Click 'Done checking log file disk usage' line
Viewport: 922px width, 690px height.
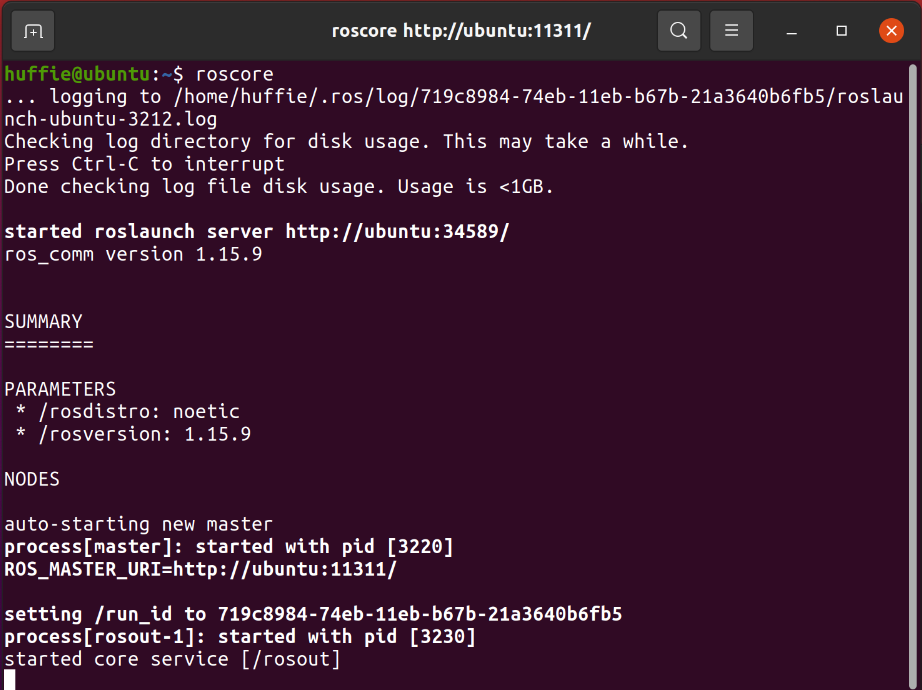point(279,187)
